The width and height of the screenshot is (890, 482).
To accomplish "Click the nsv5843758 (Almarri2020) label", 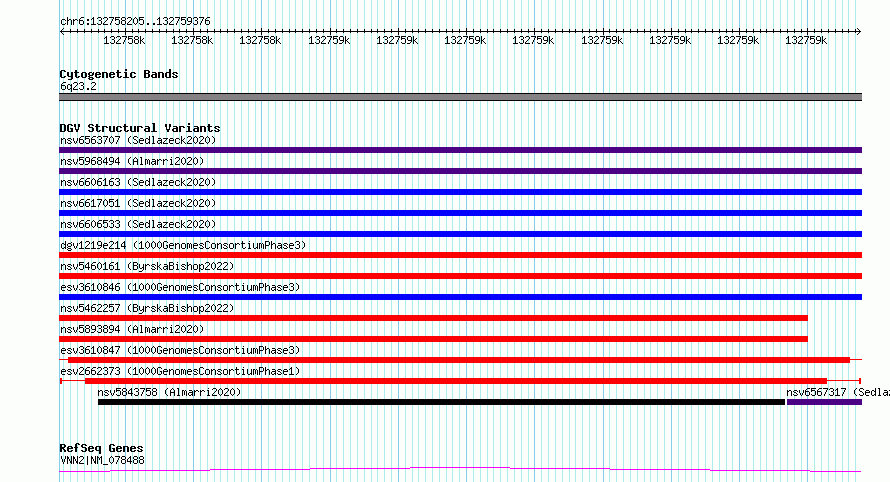I will (x=169, y=392).
